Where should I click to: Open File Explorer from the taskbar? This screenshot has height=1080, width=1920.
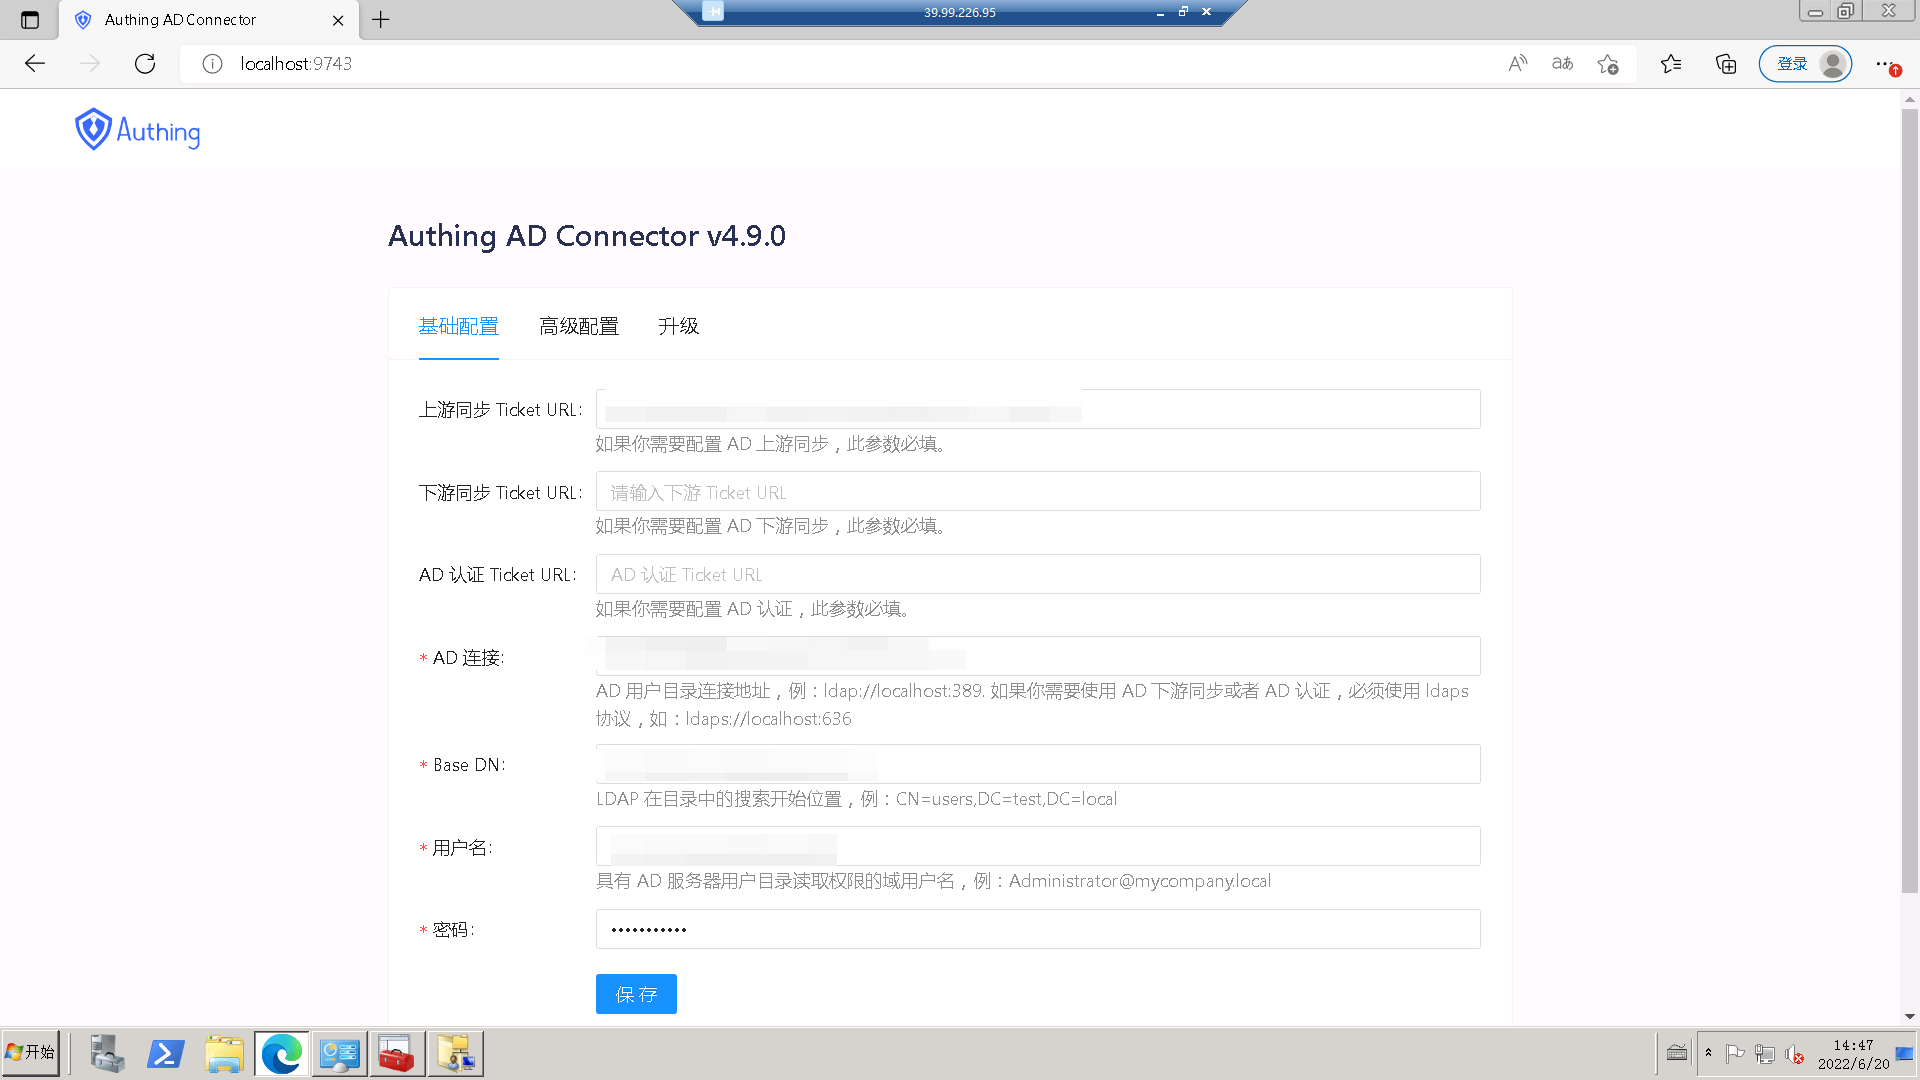224,1053
